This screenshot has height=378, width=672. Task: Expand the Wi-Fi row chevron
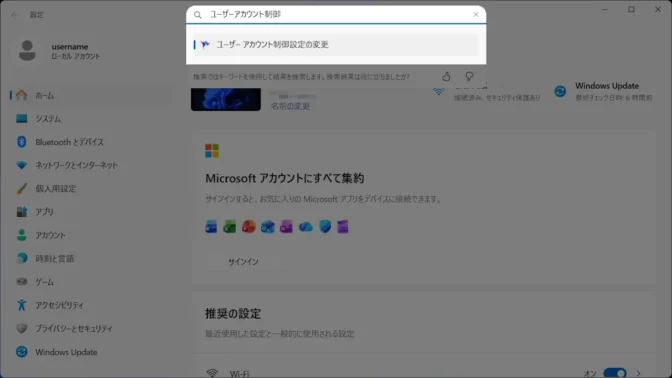coord(639,373)
